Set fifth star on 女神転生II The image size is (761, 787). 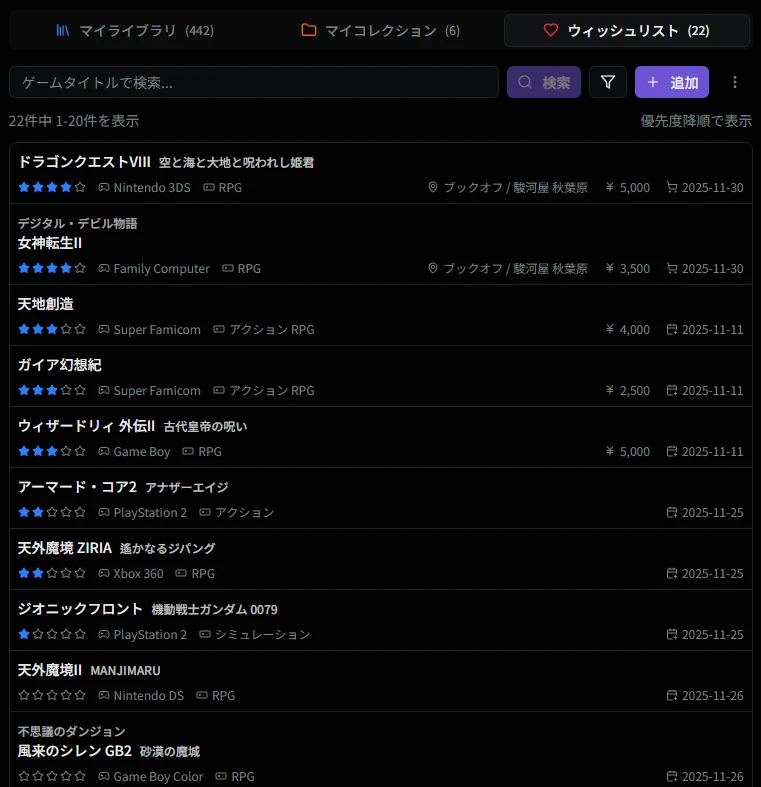[80, 268]
